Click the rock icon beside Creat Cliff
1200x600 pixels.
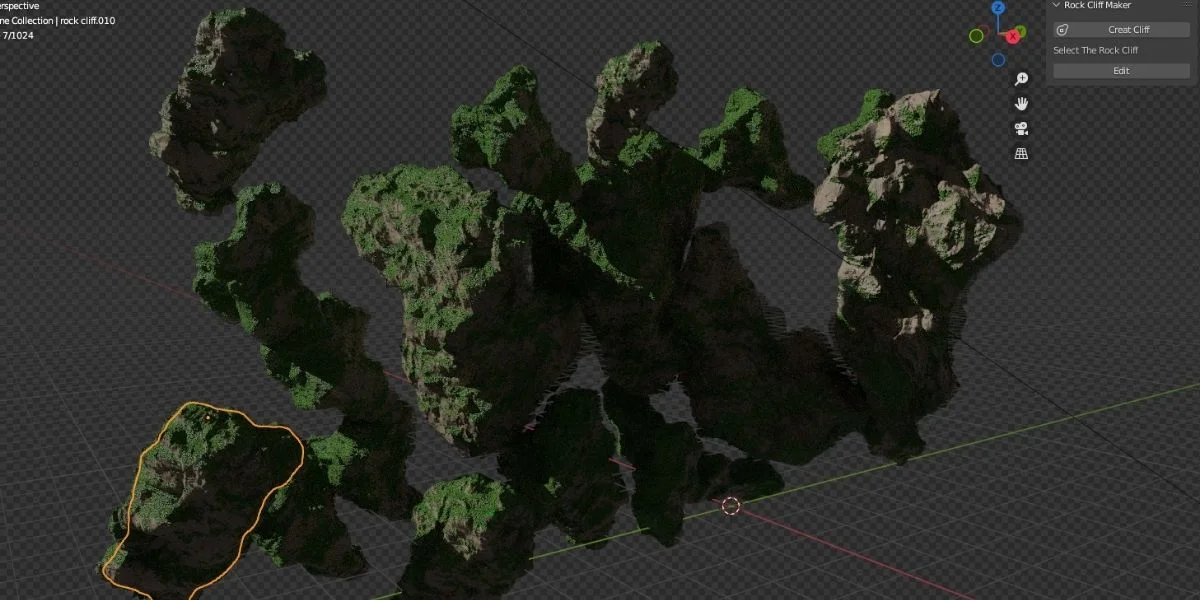click(x=1063, y=30)
